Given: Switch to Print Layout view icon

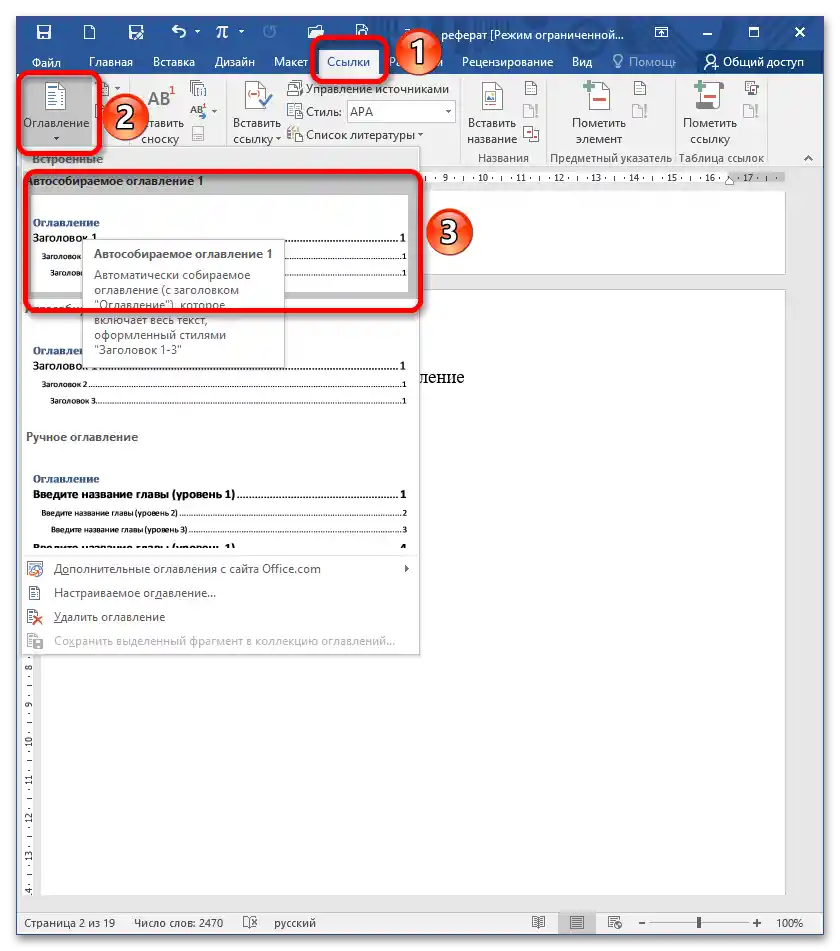Looking at the screenshot, I should (577, 922).
